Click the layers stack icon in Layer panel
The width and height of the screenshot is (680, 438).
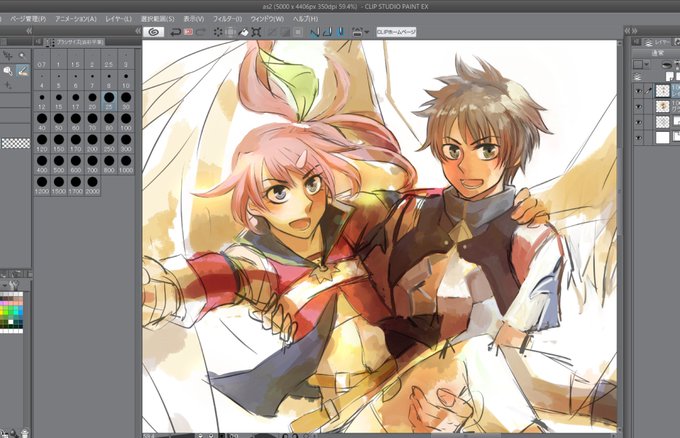pyautogui.click(x=638, y=77)
